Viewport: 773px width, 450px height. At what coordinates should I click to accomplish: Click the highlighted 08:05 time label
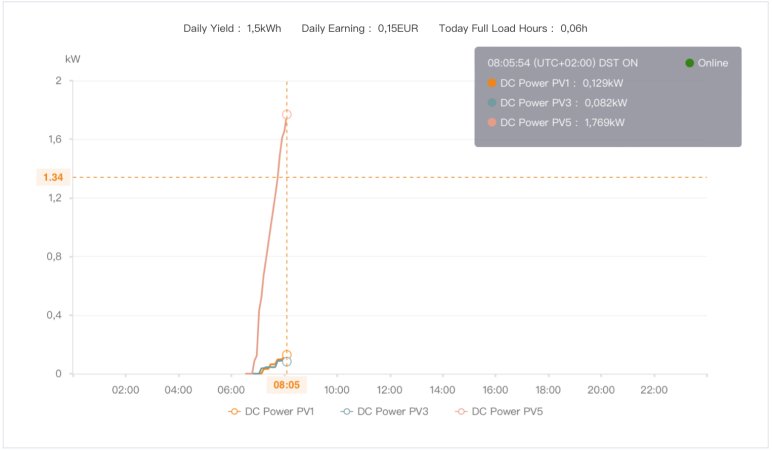(286, 383)
